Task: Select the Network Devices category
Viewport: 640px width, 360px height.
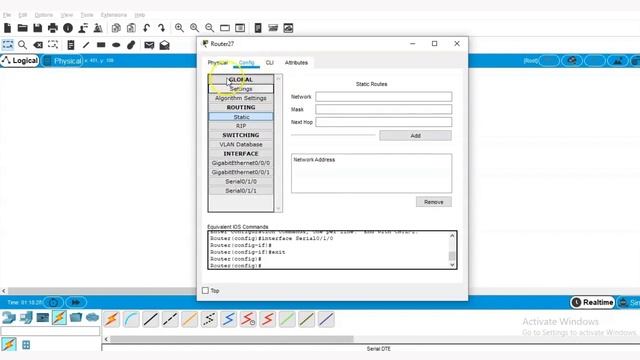Action: point(9,318)
